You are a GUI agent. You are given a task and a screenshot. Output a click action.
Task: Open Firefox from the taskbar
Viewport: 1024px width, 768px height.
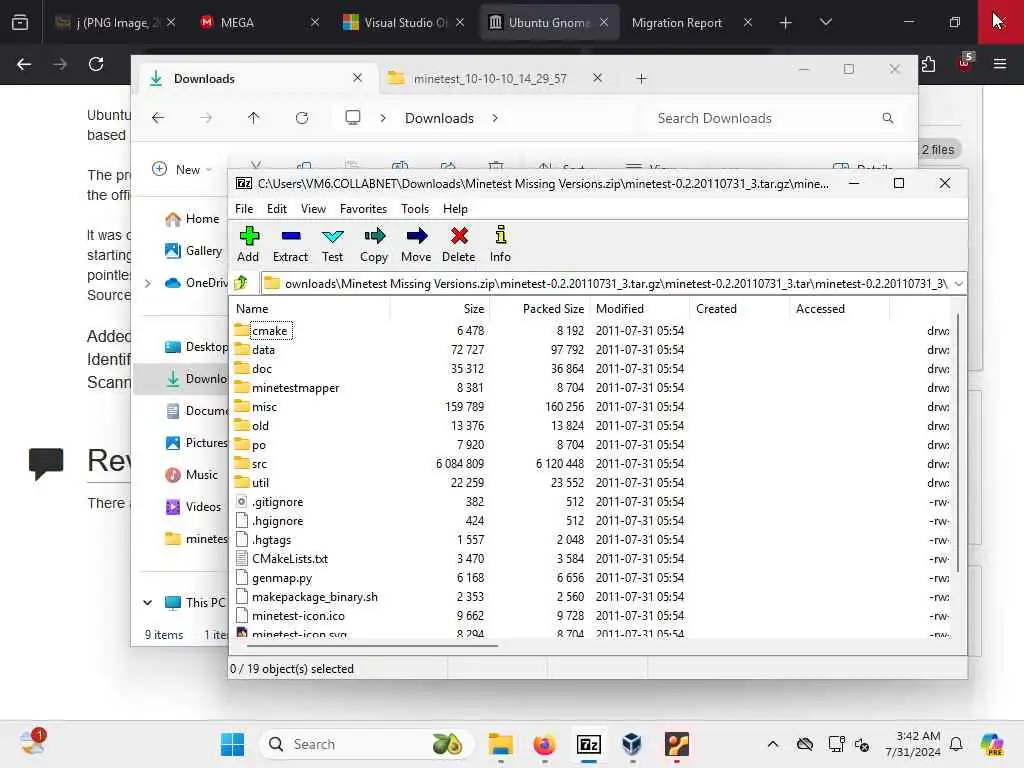click(x=544, y=744)
